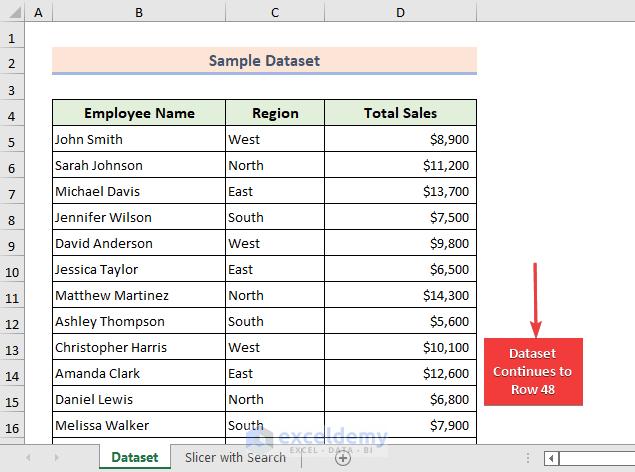Click Ashley Thompson's South region cell
The width and height of the screenshot is (635, 472).
(x=275, y=321)
